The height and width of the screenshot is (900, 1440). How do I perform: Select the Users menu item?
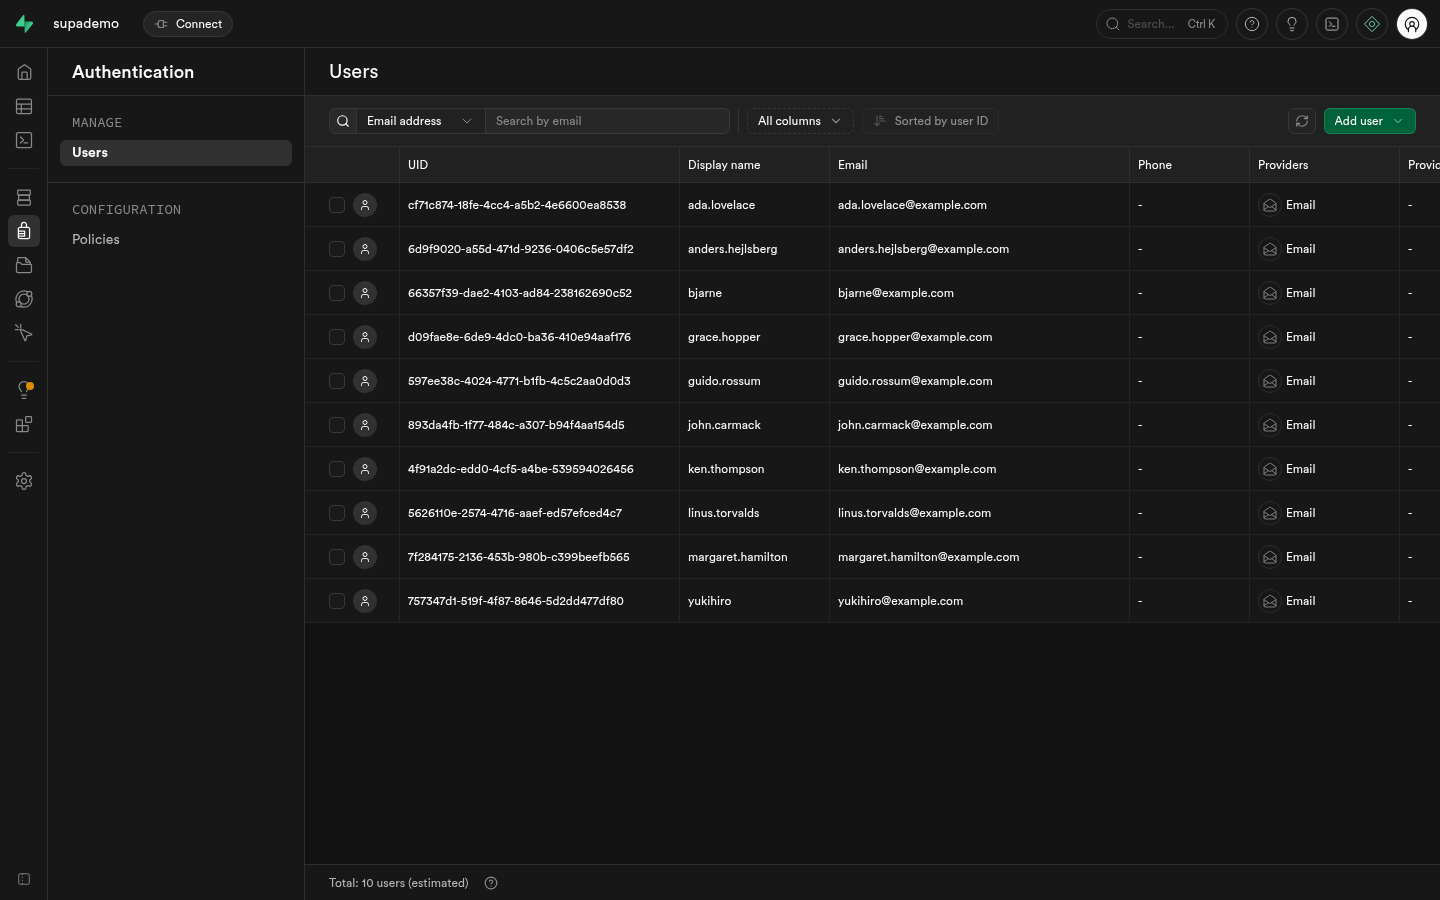click(176, 152)
